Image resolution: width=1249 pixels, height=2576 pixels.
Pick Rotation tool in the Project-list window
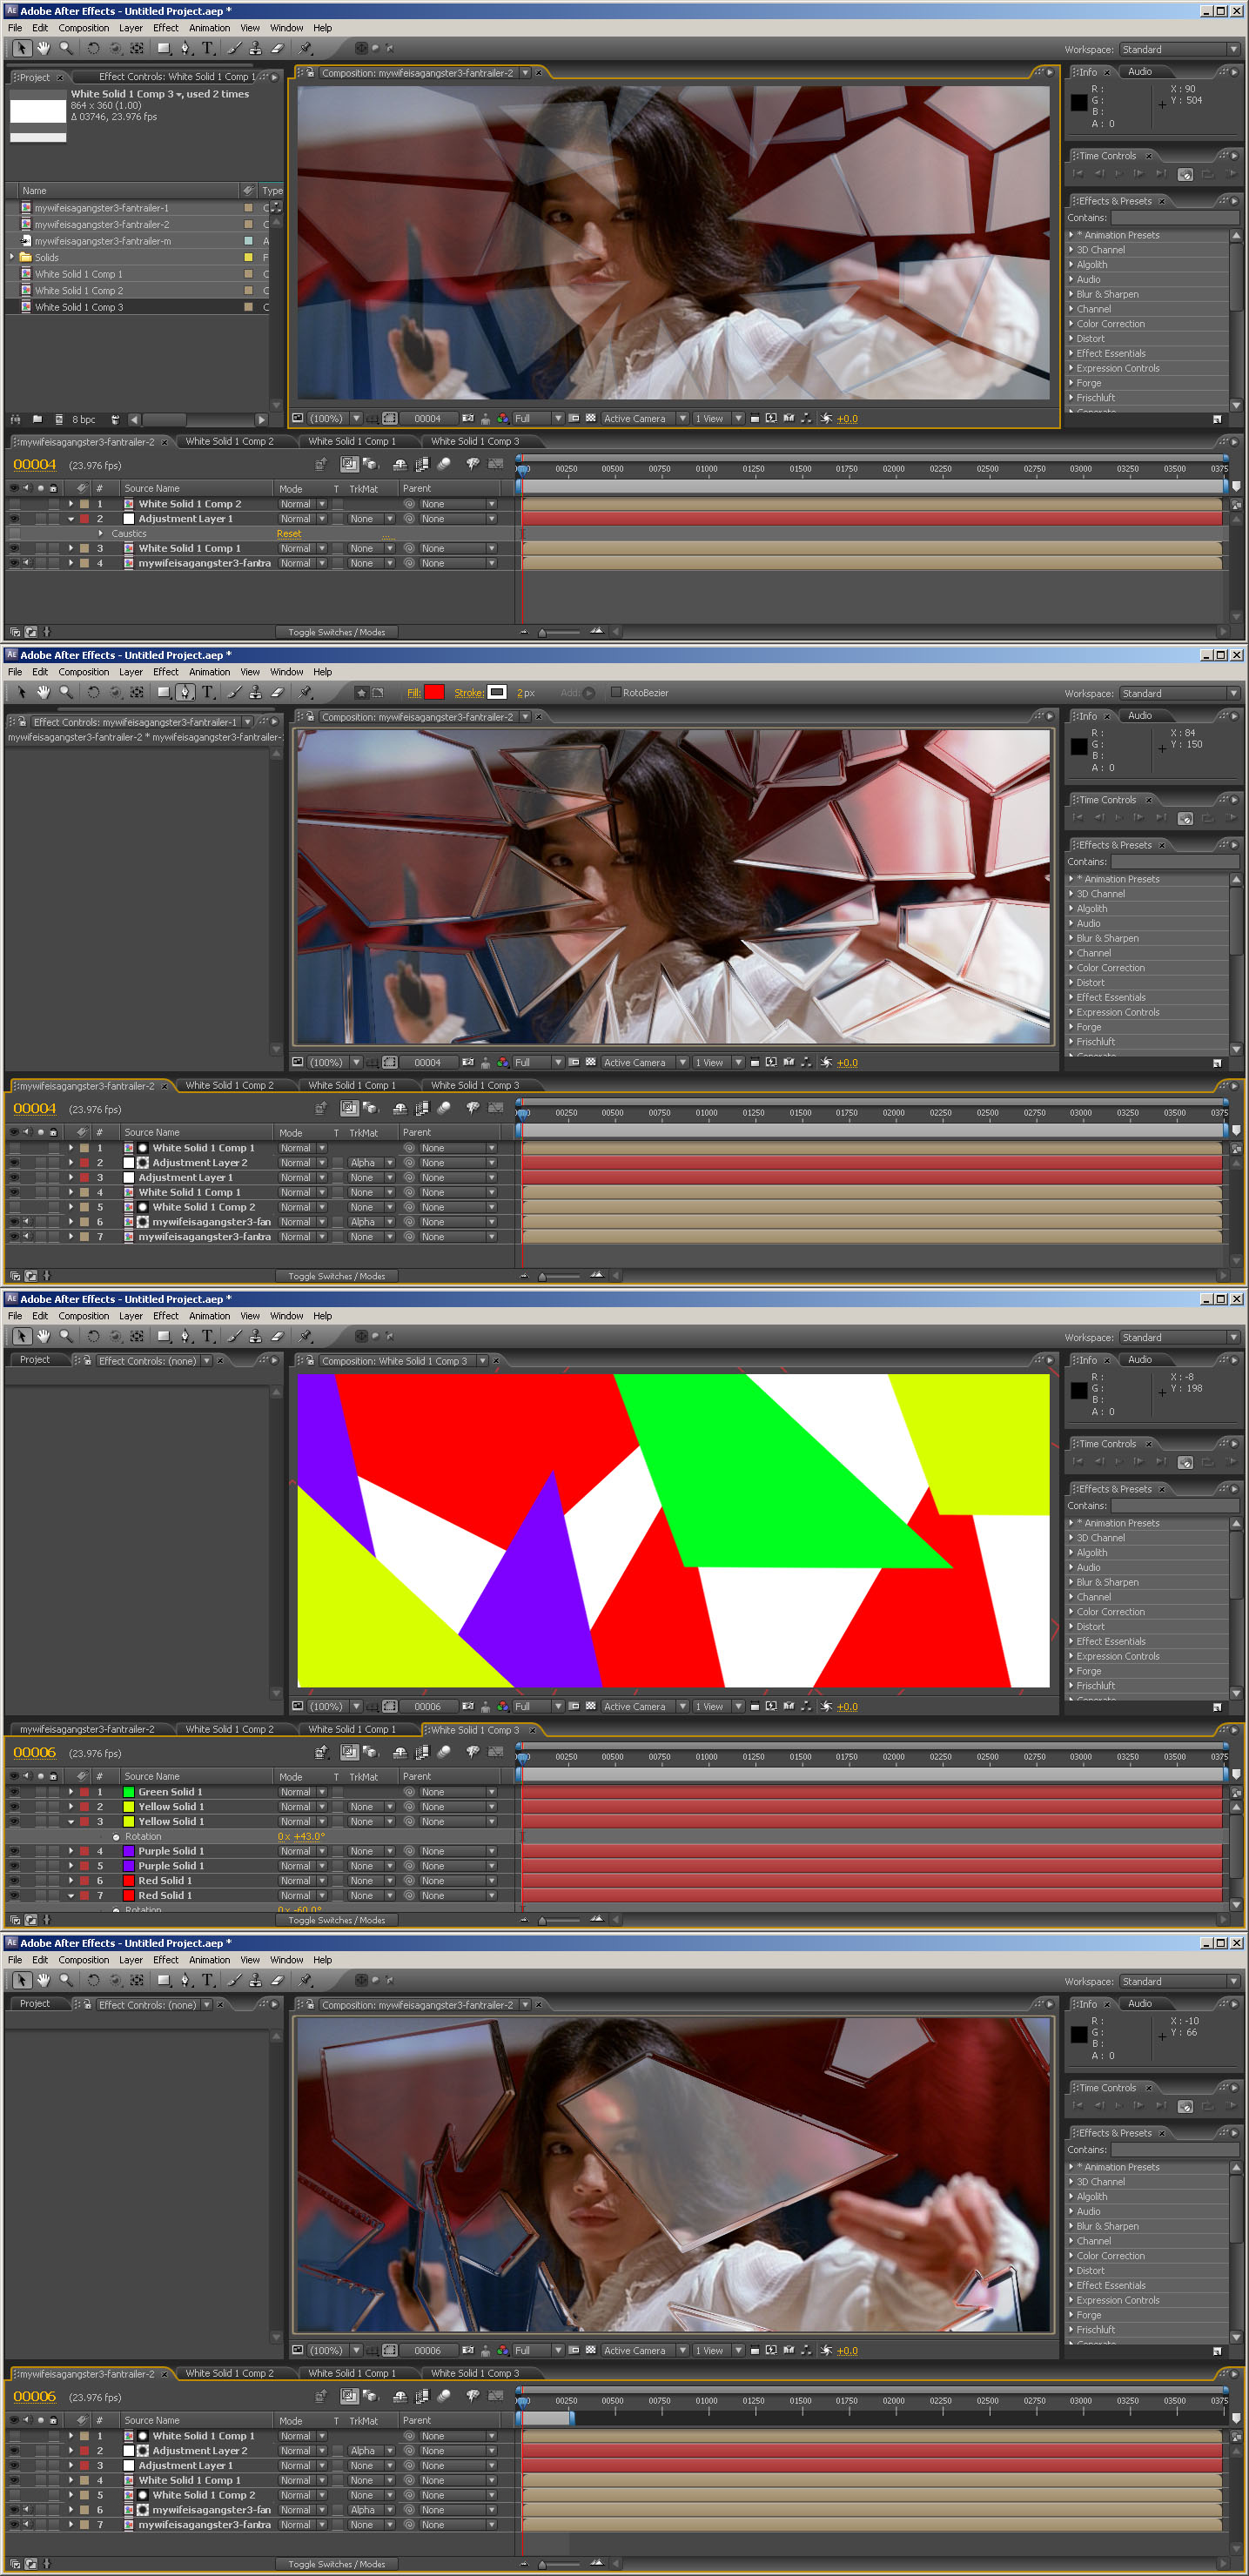point(93,48)
